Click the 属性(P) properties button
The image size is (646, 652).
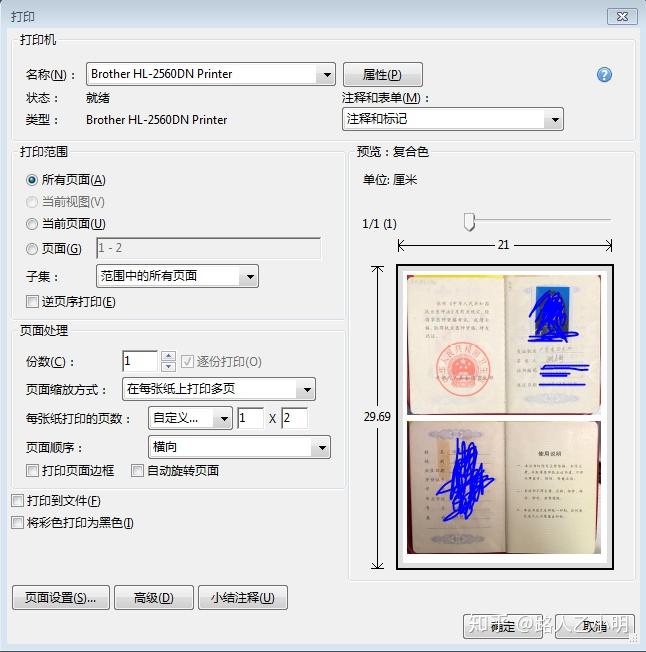click(x=382, y=75)
